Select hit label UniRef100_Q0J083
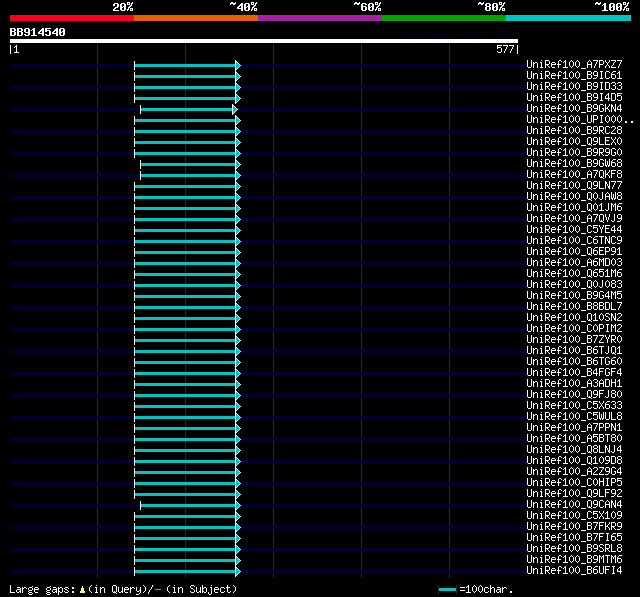The width and height of the screenshot is (640, 597). [574, 285]
